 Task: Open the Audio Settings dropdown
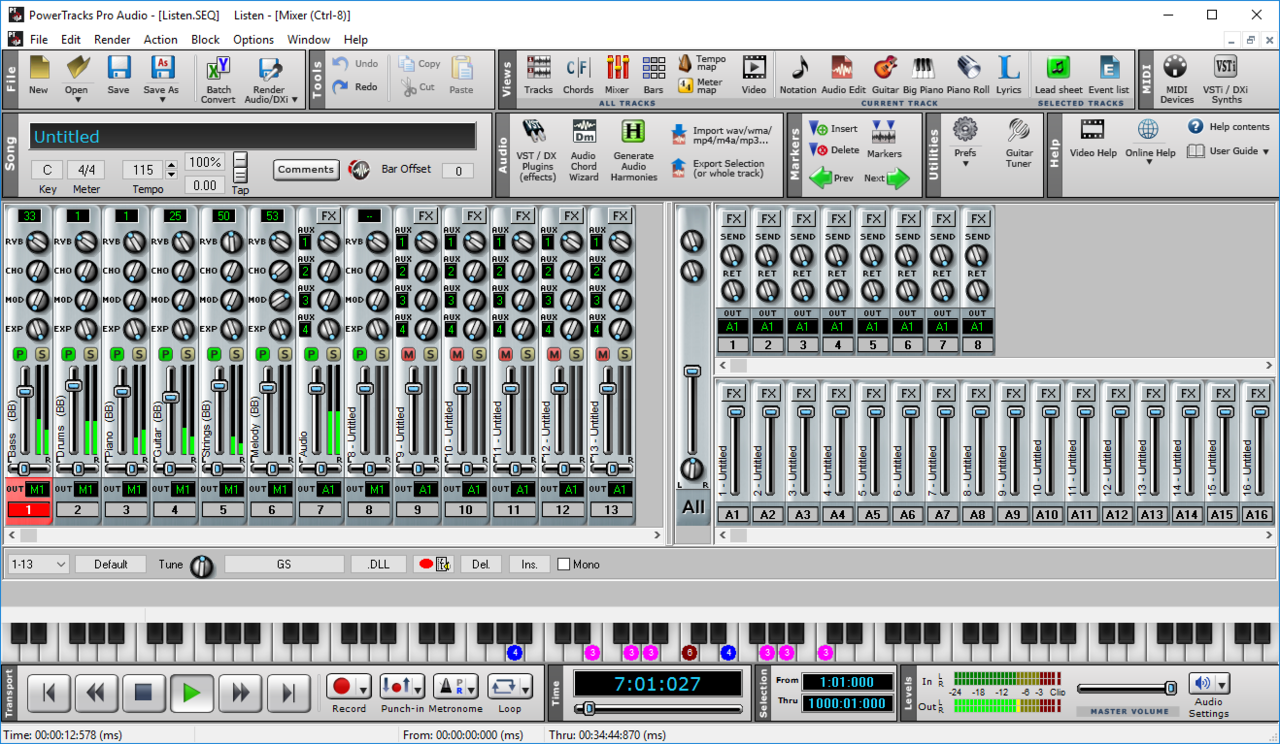[1221, 684]
